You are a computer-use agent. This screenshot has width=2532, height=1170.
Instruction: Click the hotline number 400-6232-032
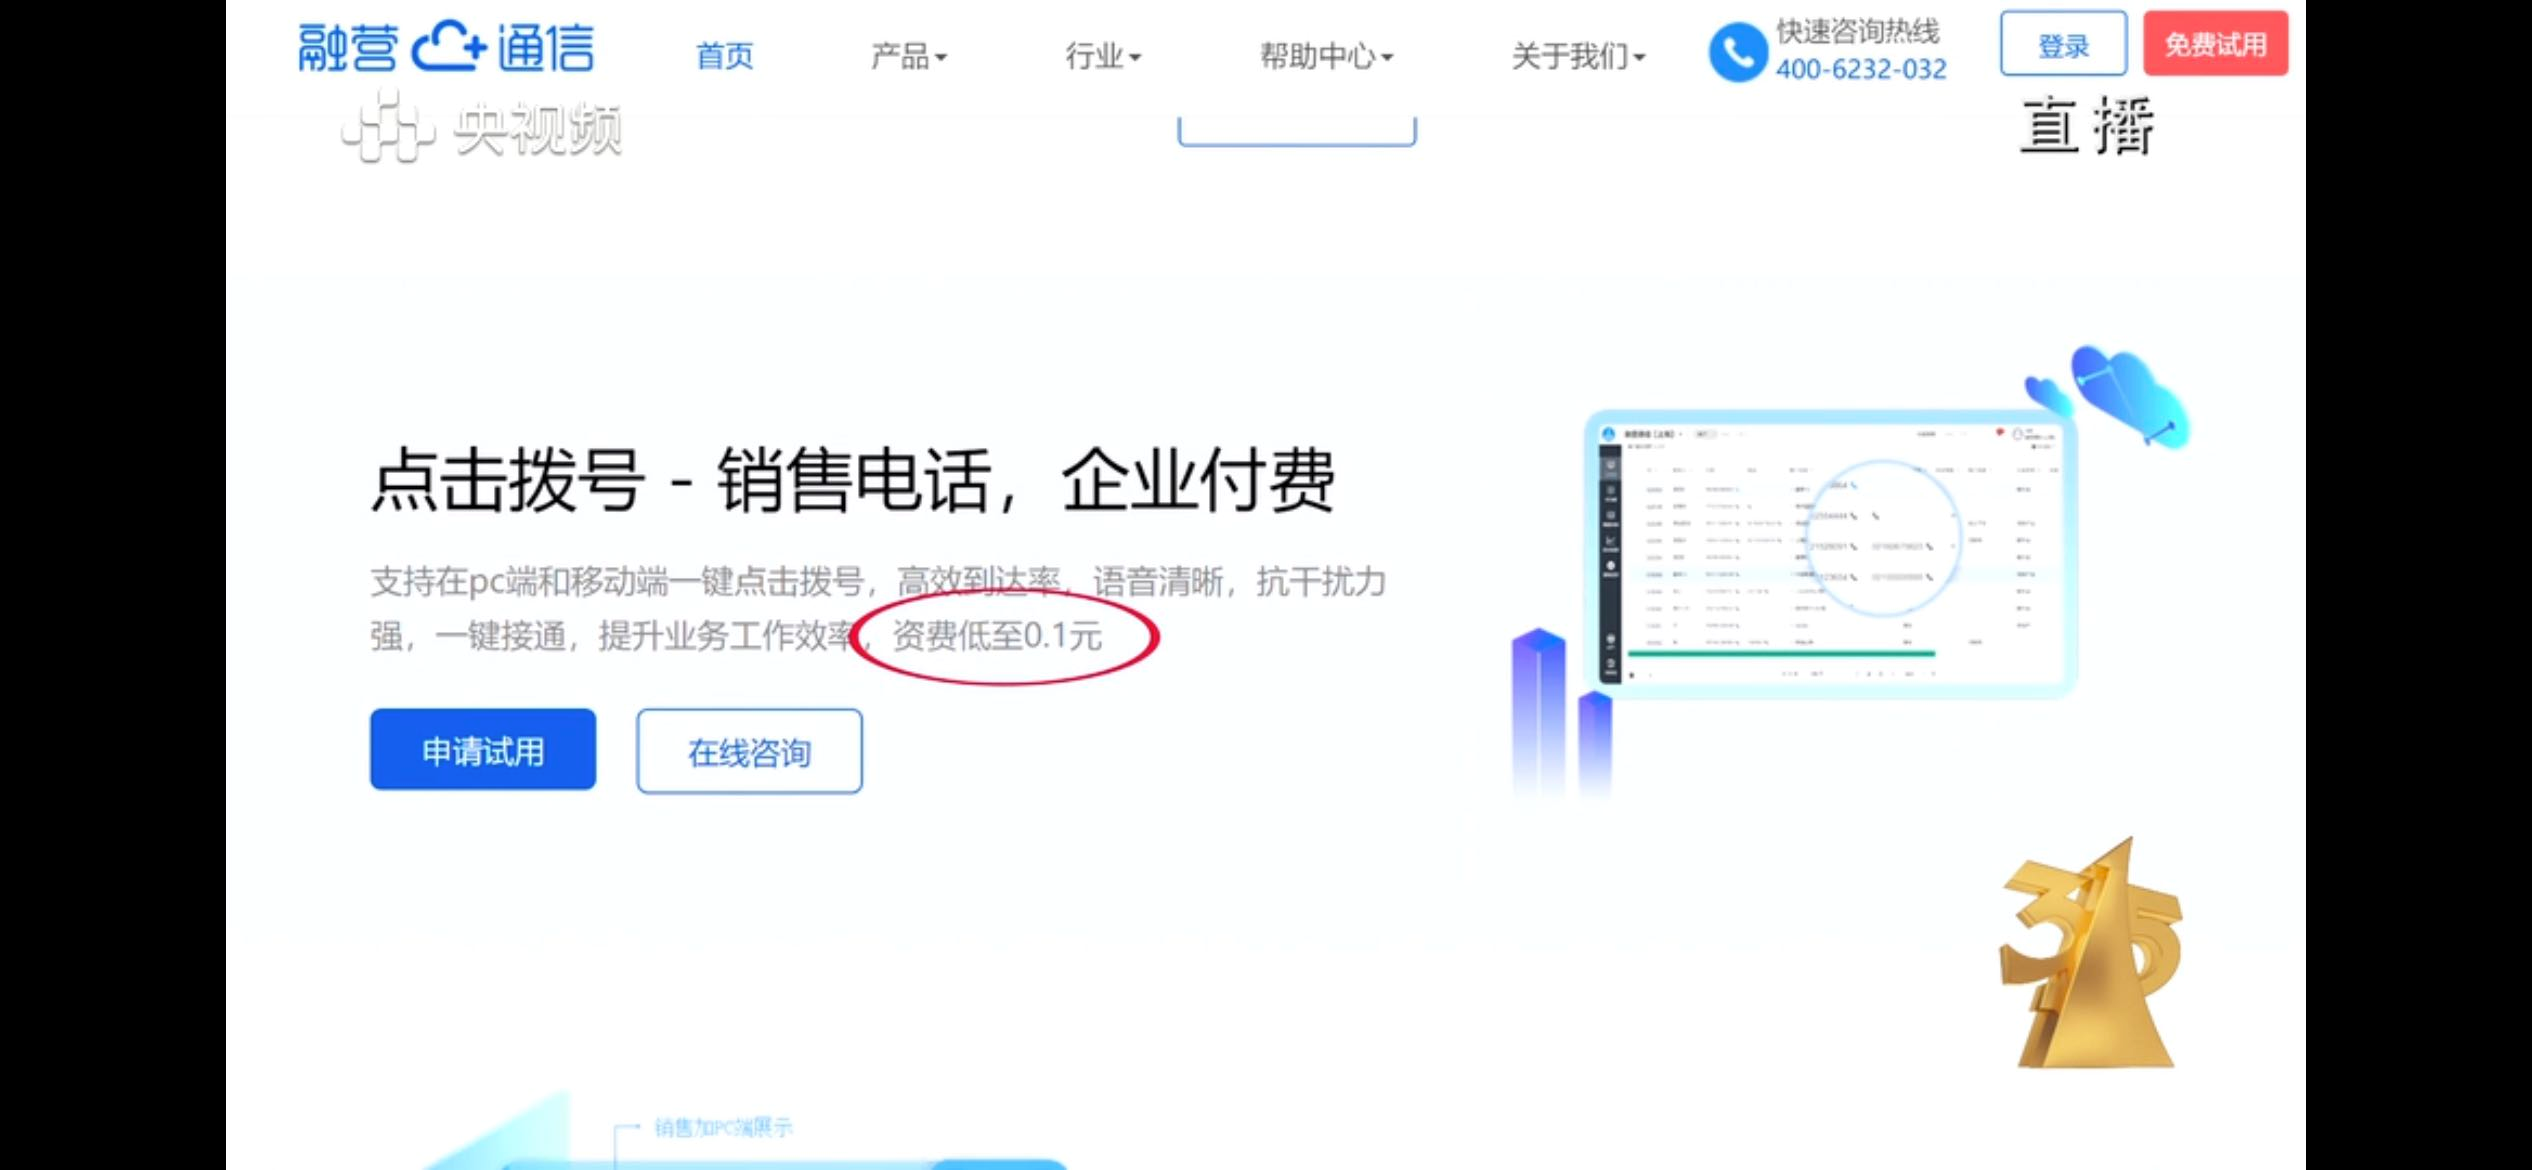point(1860,69)
